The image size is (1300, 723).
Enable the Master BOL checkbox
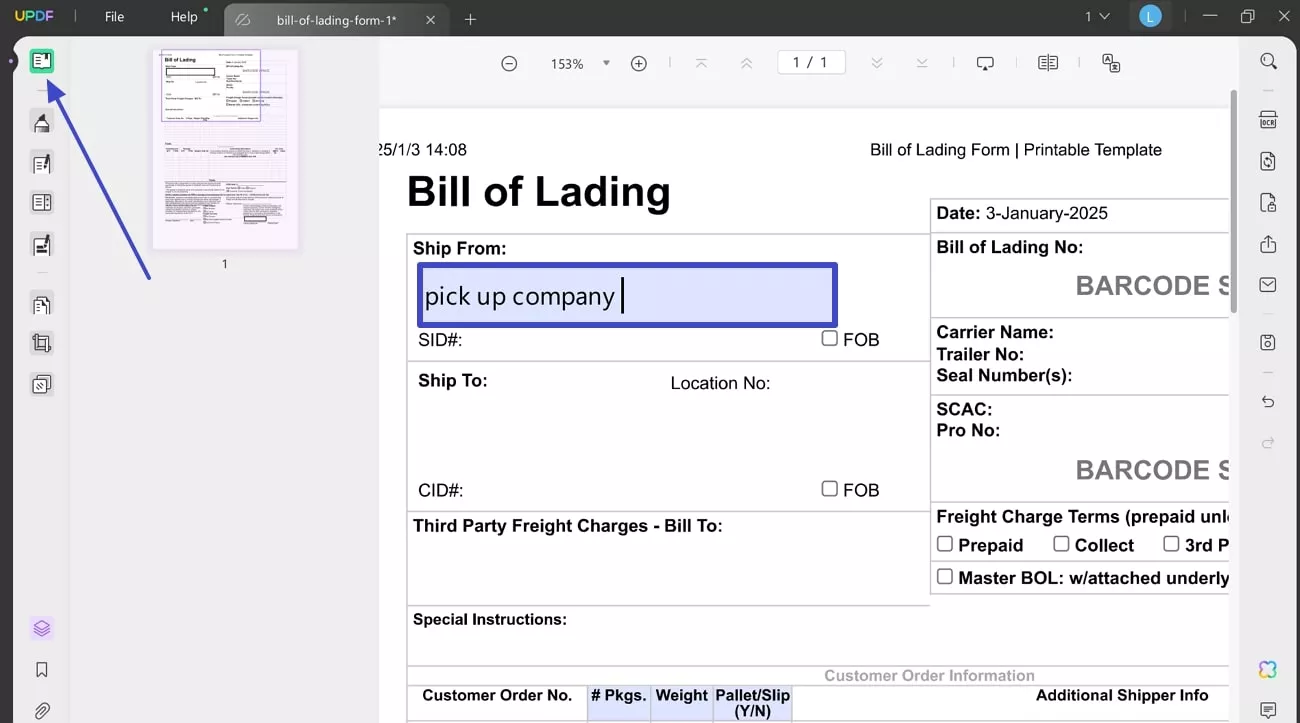[945, 577]
